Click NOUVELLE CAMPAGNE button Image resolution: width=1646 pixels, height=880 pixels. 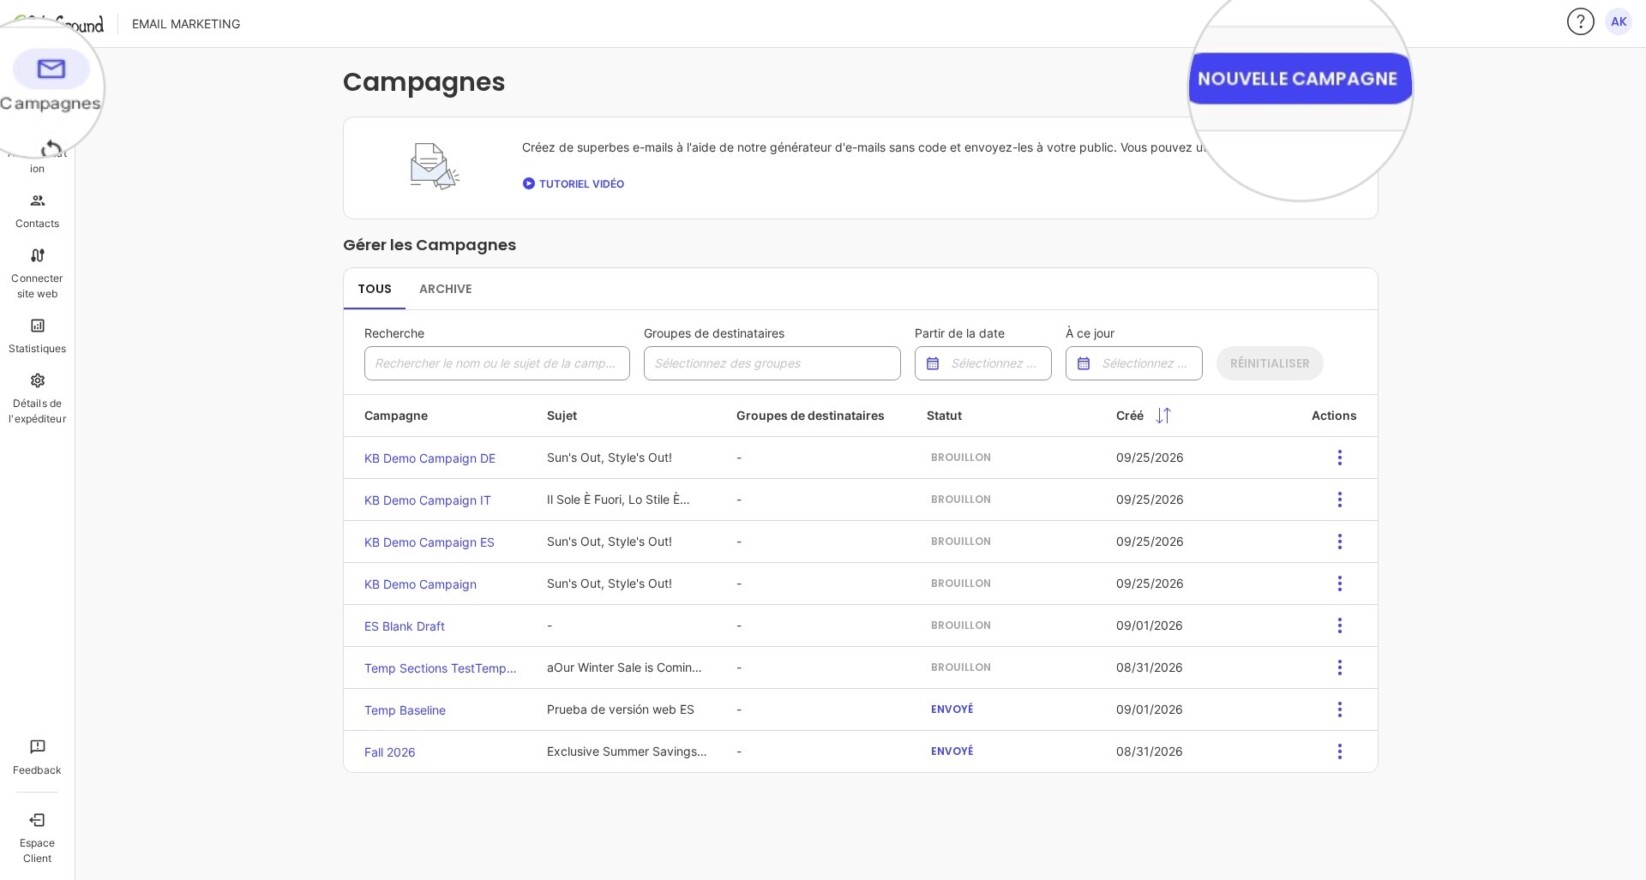point(1298,78)
